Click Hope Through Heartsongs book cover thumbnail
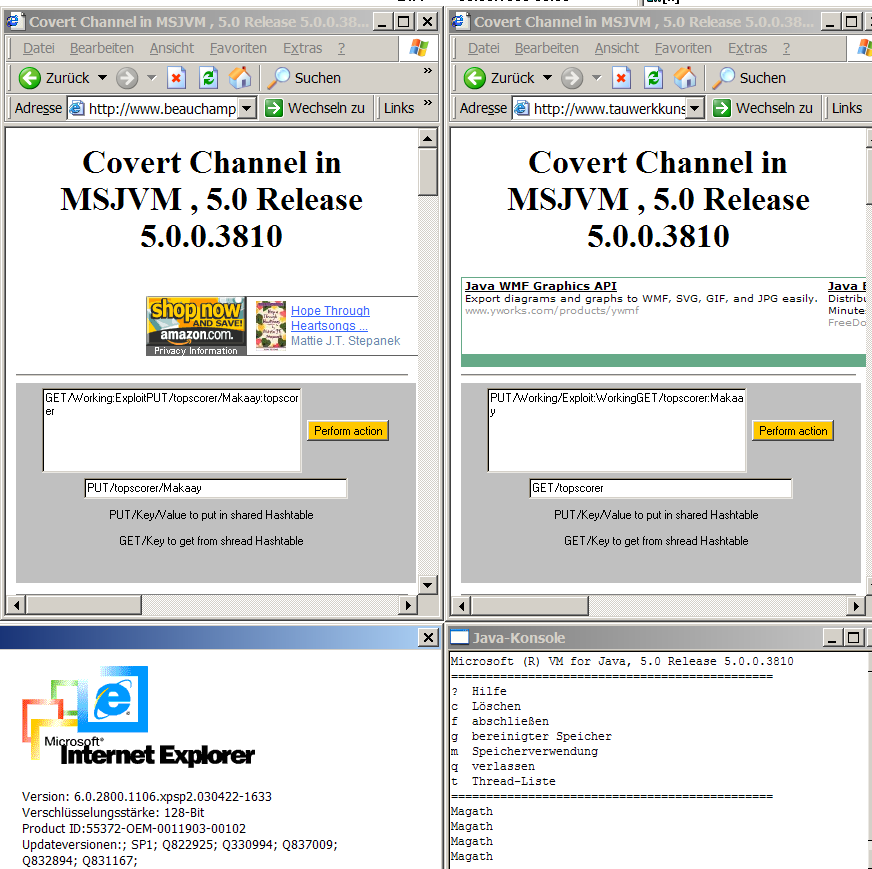Image resolution: width=872 pixels, height=869 pixels. [270, 326]
